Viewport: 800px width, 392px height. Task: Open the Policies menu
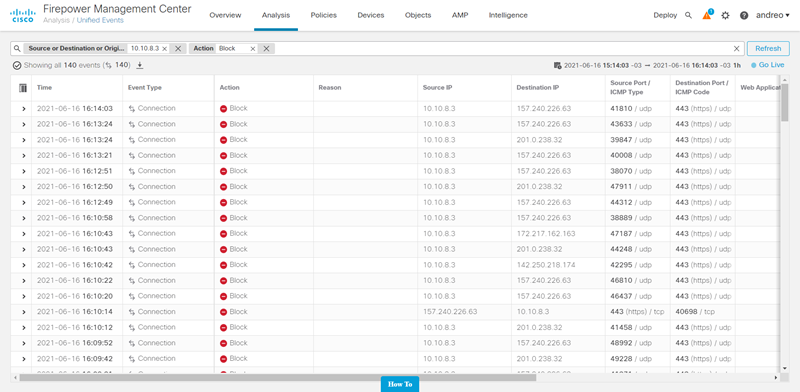click(x=323, y=15)
